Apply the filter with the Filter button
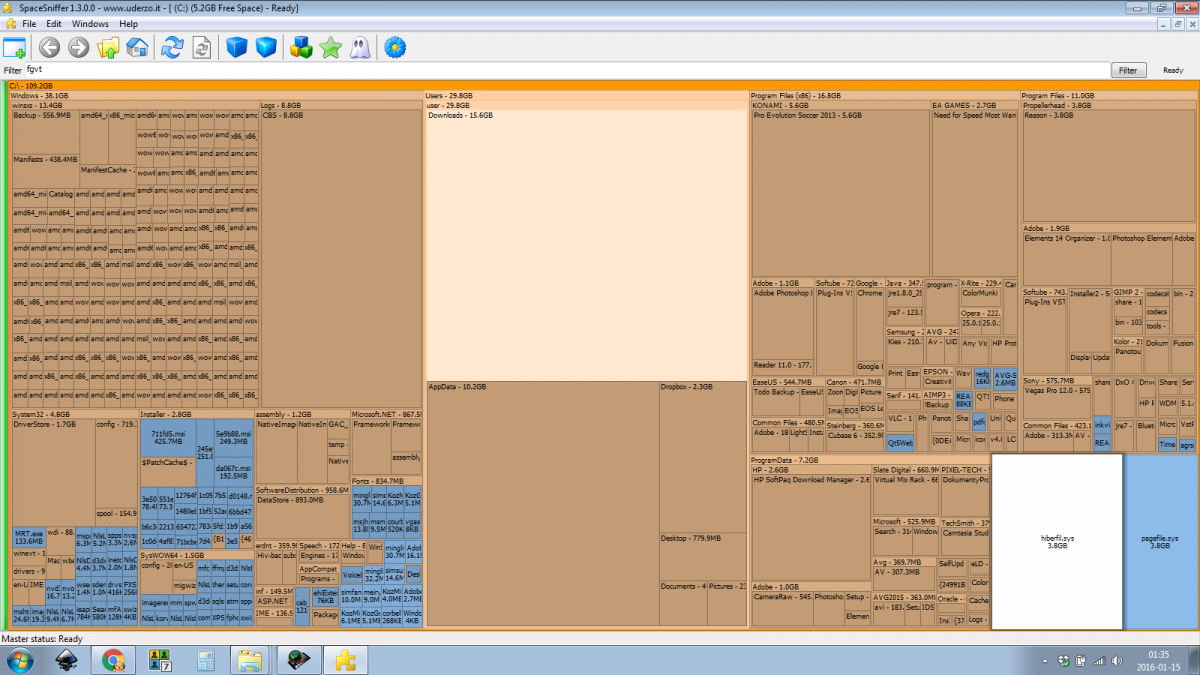Viewport: 1200px width, 675px height. [x=1128, y=70]
